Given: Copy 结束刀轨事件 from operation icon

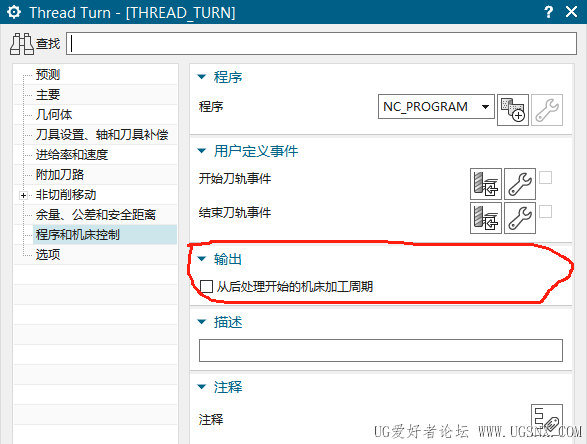Looking at the screenshot, I should click(486, 218).
